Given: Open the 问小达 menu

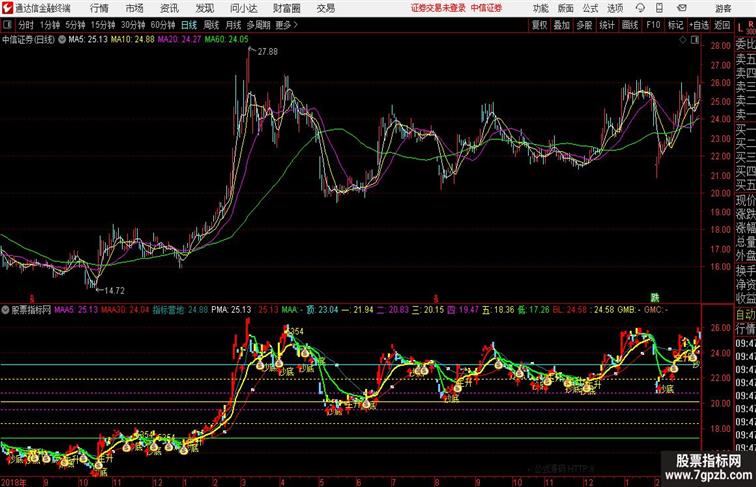Looking at the screenshot, I should click(x=243, y=8).
